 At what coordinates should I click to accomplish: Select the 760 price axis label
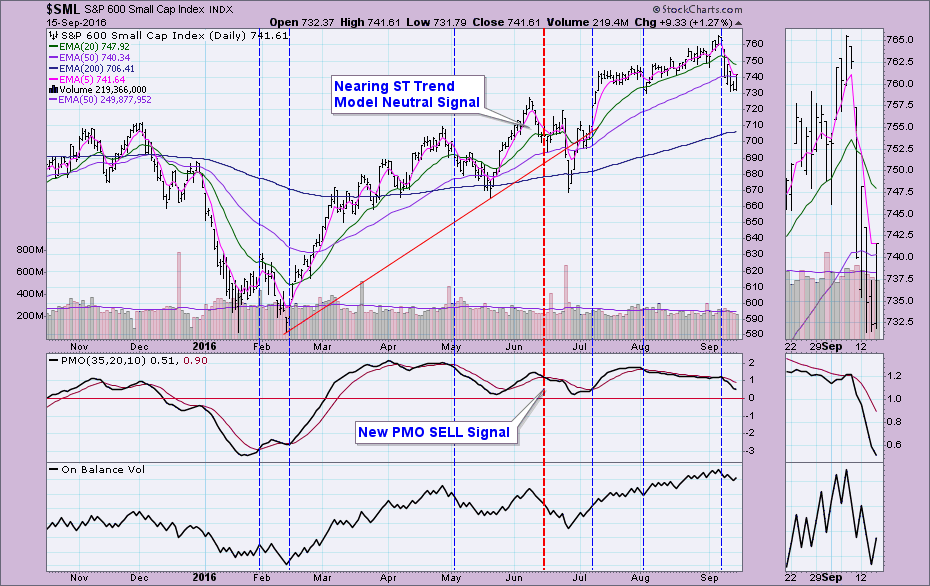point(754,44)
